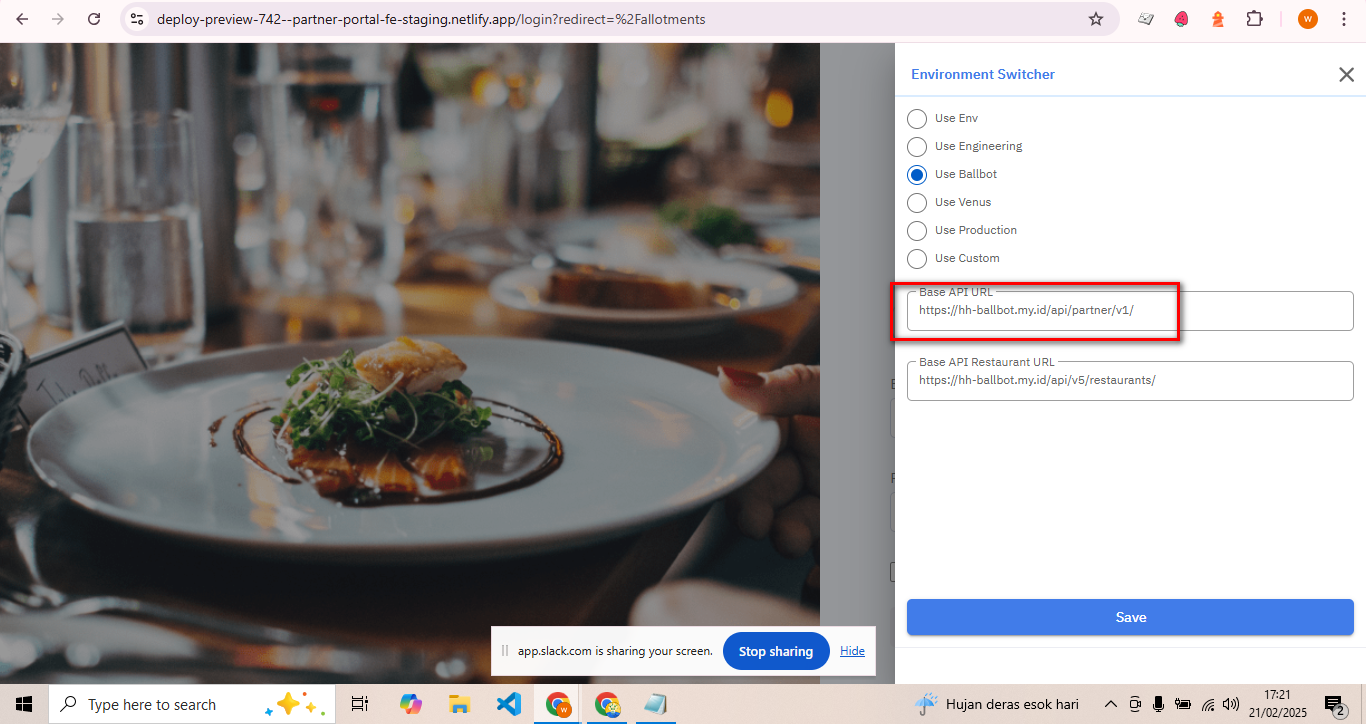
Task: Hide the screen sharing notification
Action: point(852,651)
